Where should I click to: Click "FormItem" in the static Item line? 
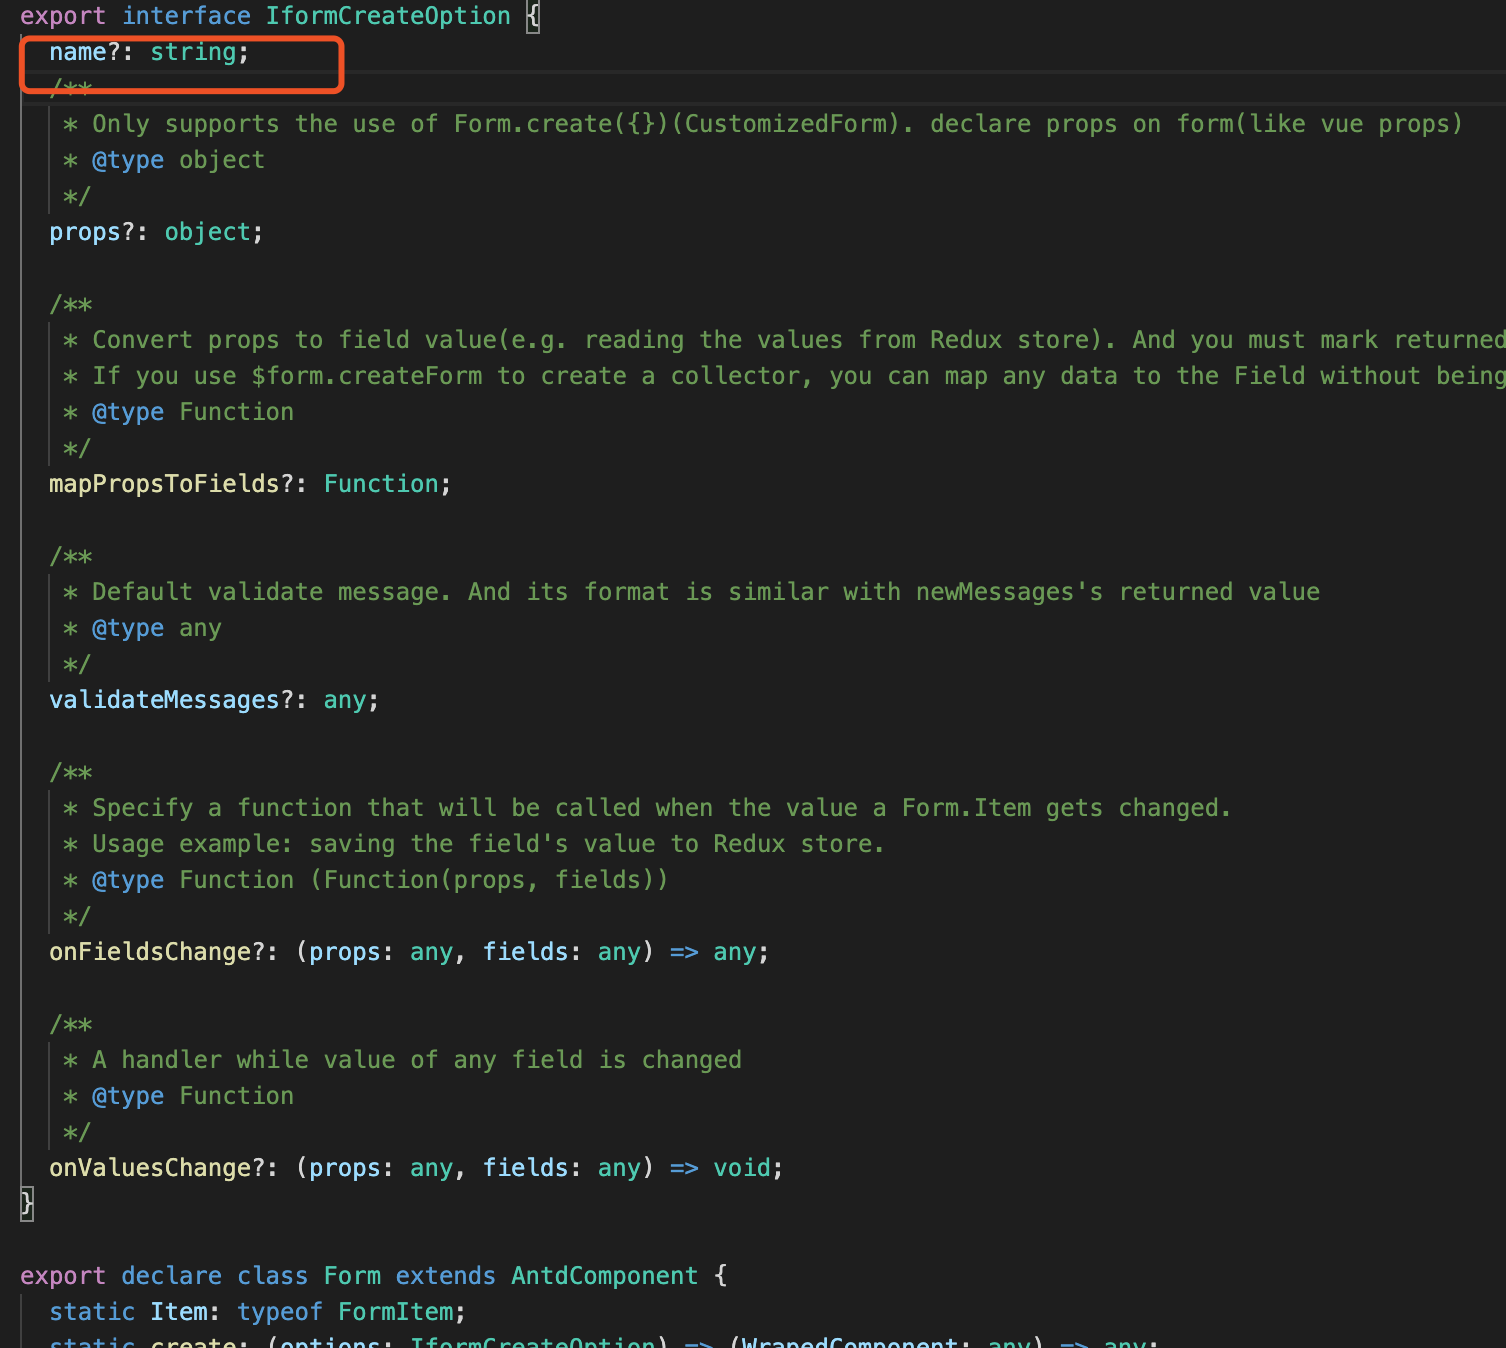(x=395, y=1312)
